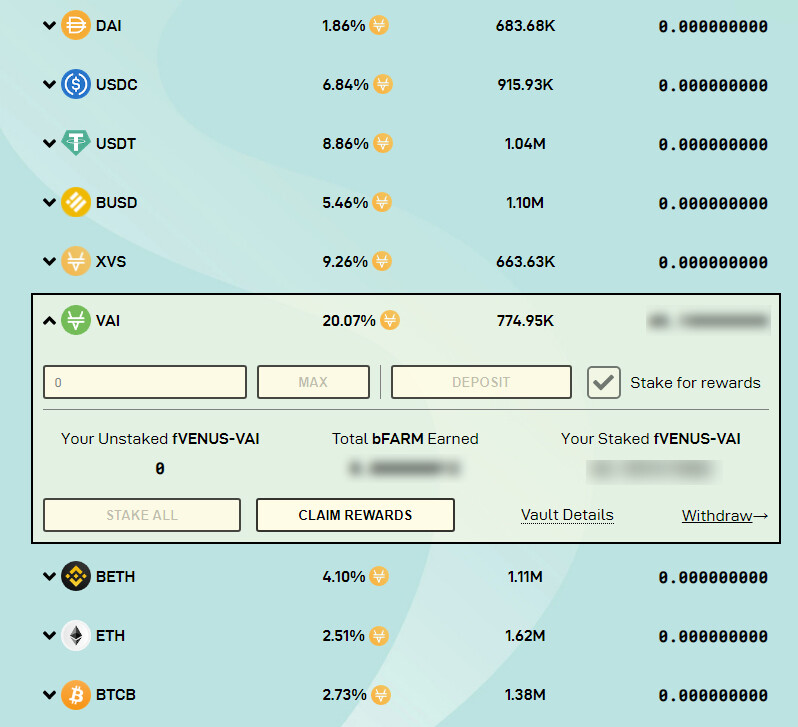The image size is (798, 727).
Task: Focus the VAI deposit amount field
Action: 145,382
